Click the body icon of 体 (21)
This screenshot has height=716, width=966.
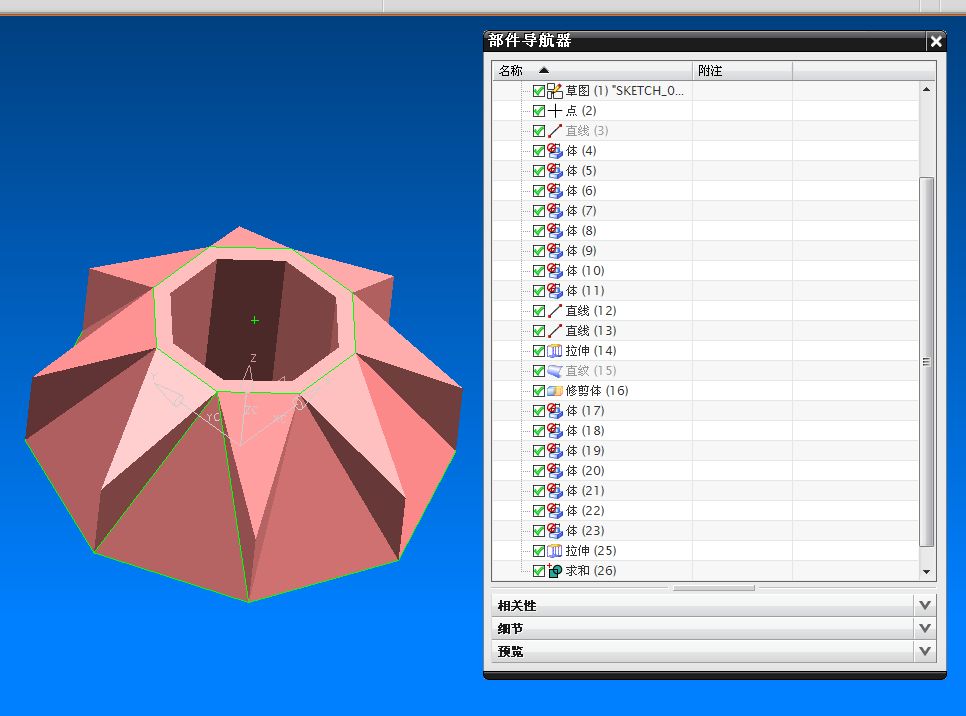[554, 491]
